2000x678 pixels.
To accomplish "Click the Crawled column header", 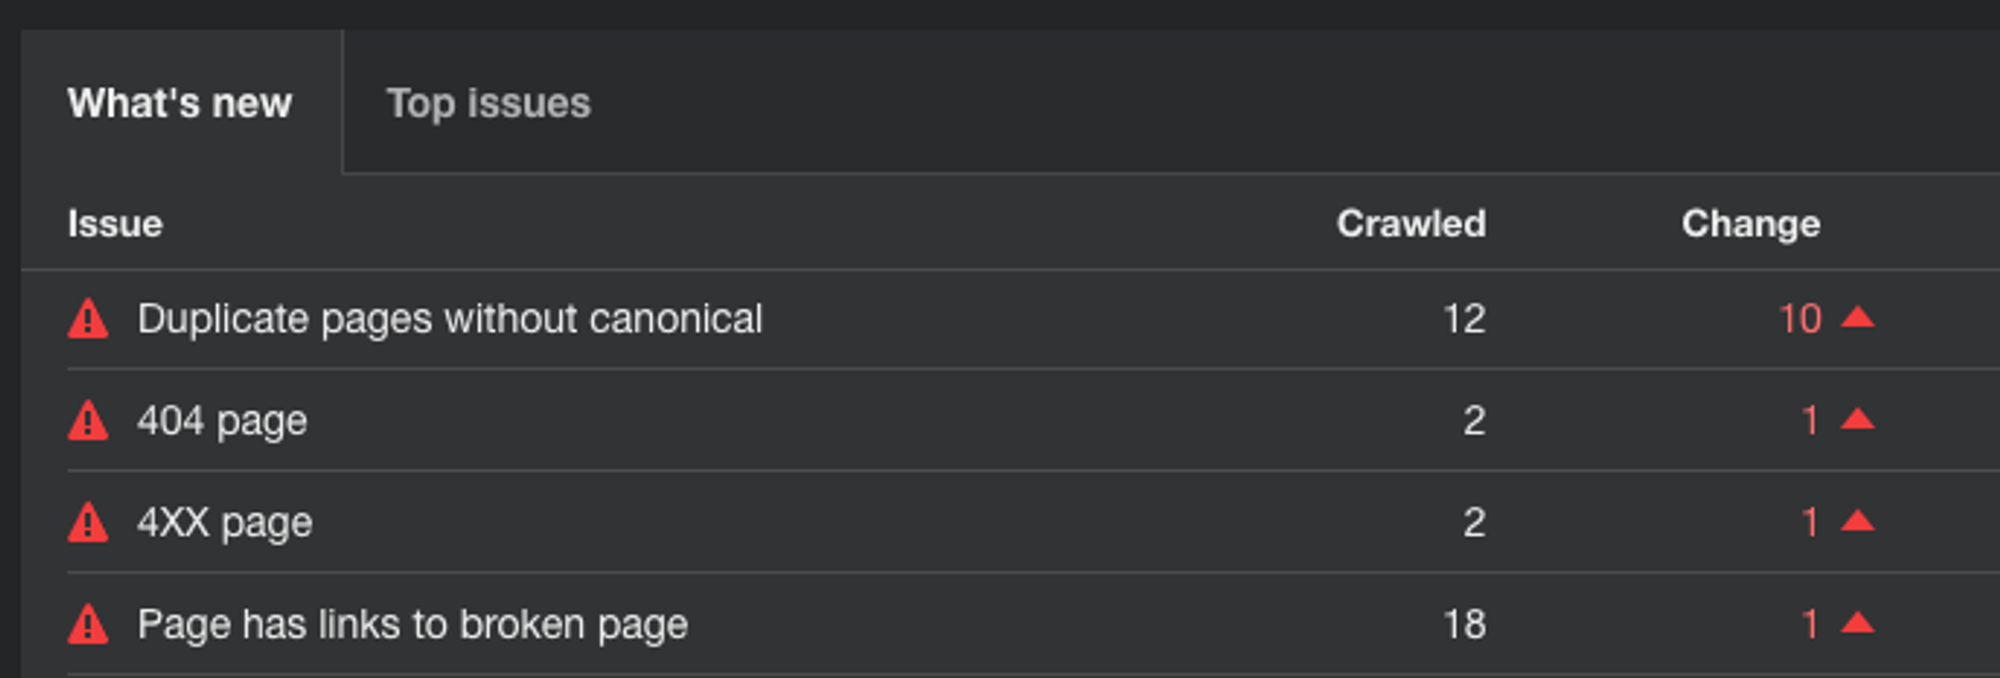I will (x=1411, y=224).
